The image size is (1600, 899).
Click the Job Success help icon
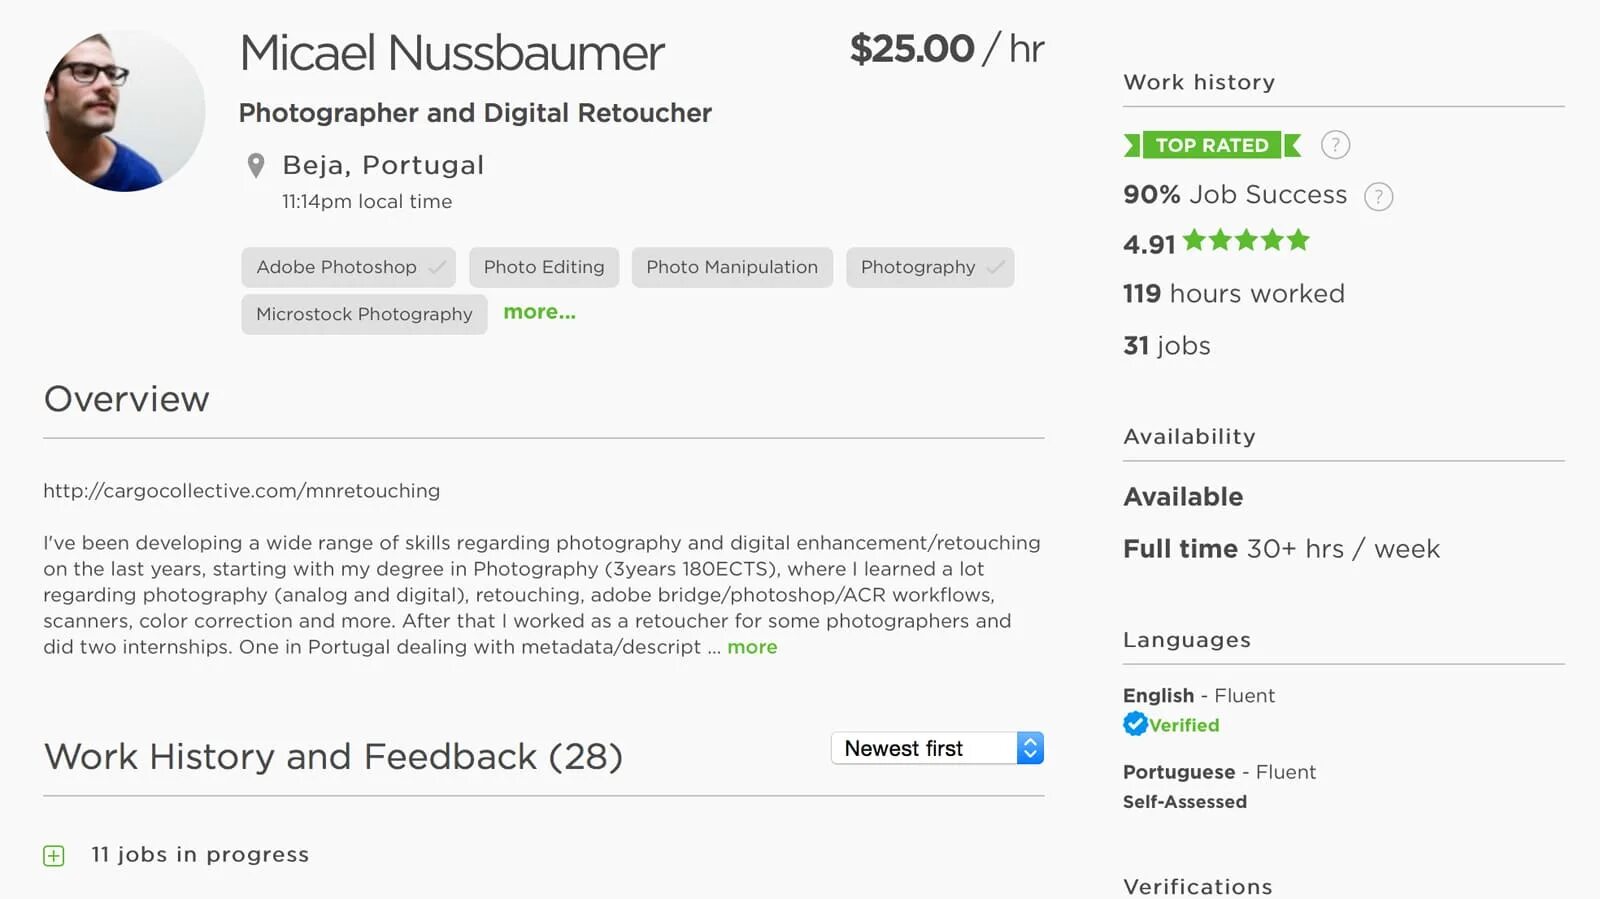[x=1378, y=196]
